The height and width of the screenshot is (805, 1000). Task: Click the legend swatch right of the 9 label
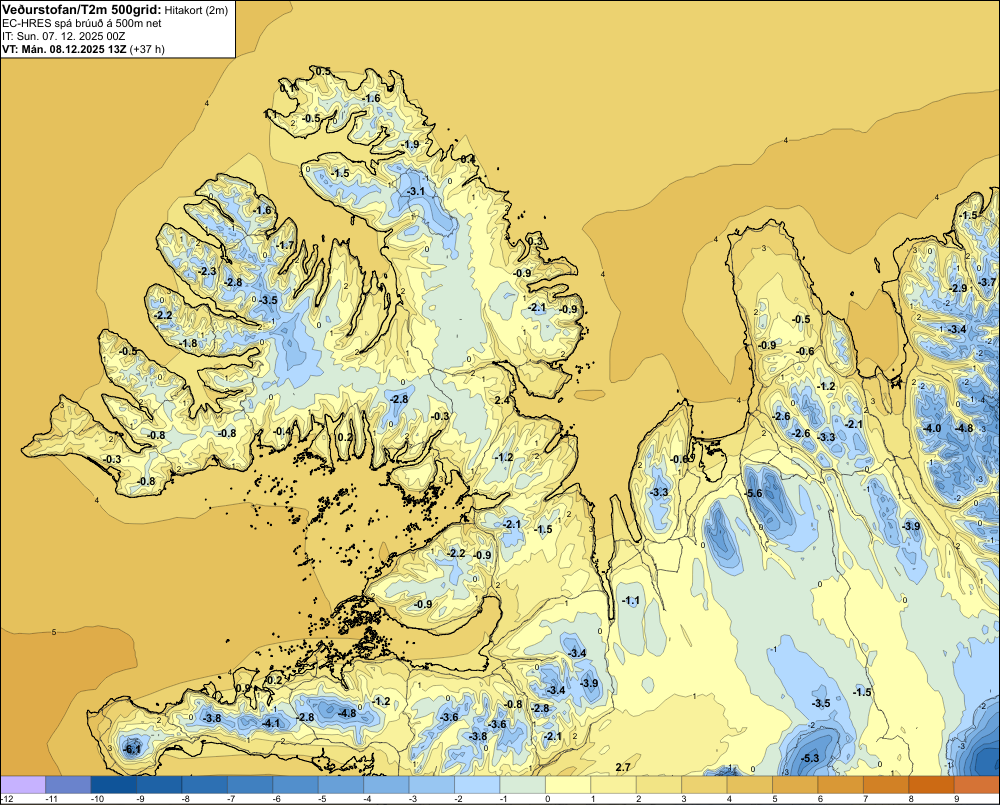tap(977, 784)
